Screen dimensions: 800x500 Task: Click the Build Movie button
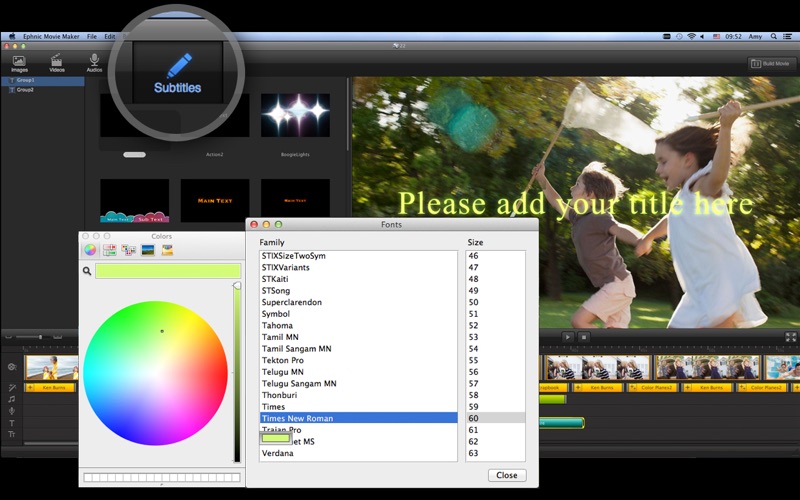coord(770,64)
